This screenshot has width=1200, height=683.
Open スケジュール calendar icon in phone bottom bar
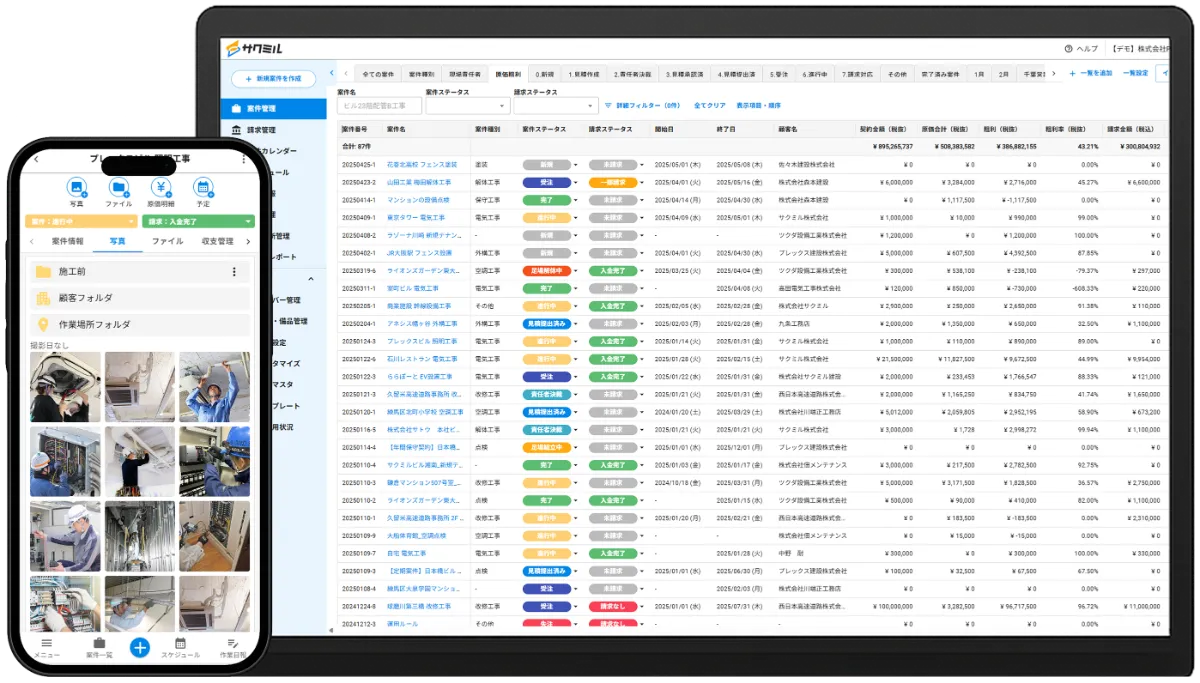(x=181, y=643)
